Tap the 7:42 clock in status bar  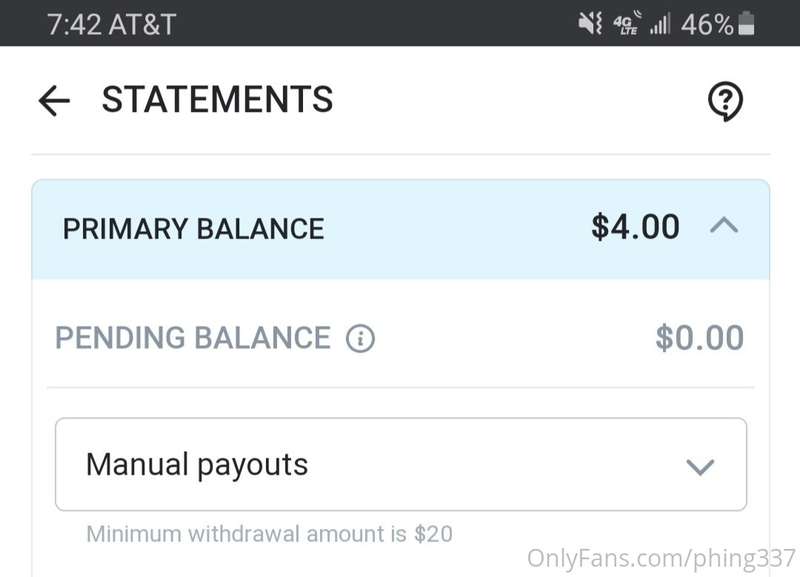click(x=74, y=24)
